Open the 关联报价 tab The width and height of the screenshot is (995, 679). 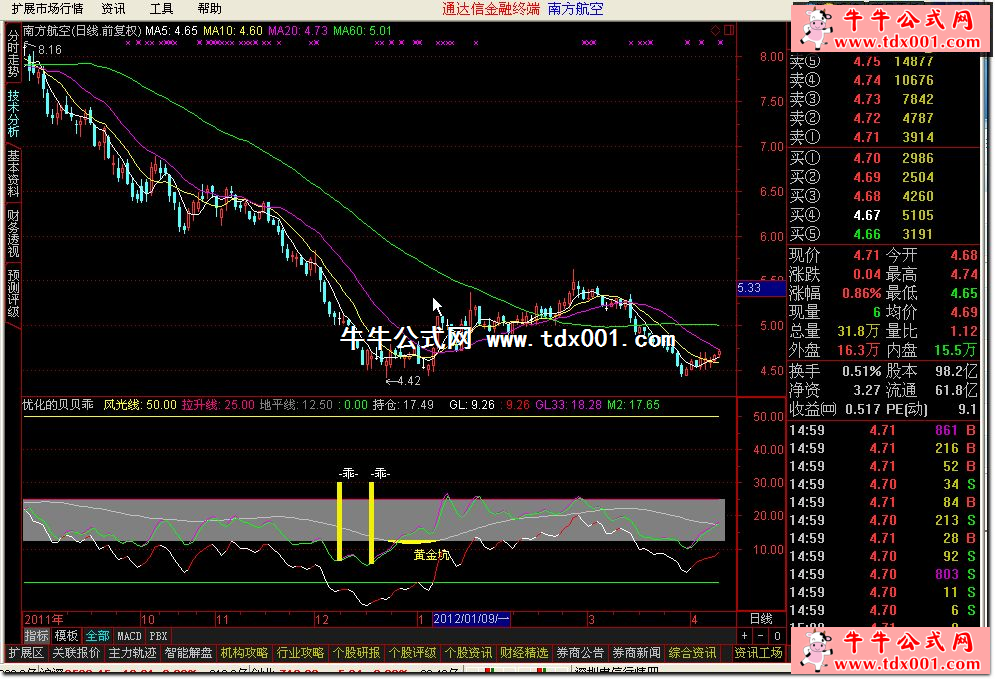tap(76, 652)
